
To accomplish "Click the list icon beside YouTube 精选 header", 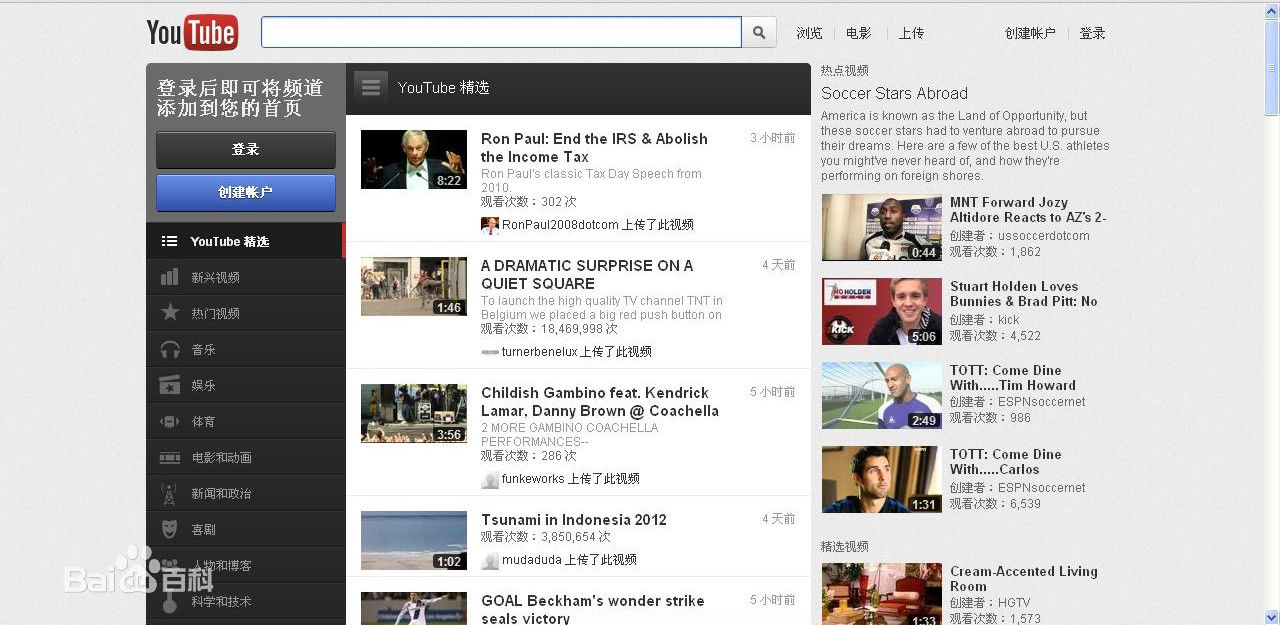I will tap(370, 87).
